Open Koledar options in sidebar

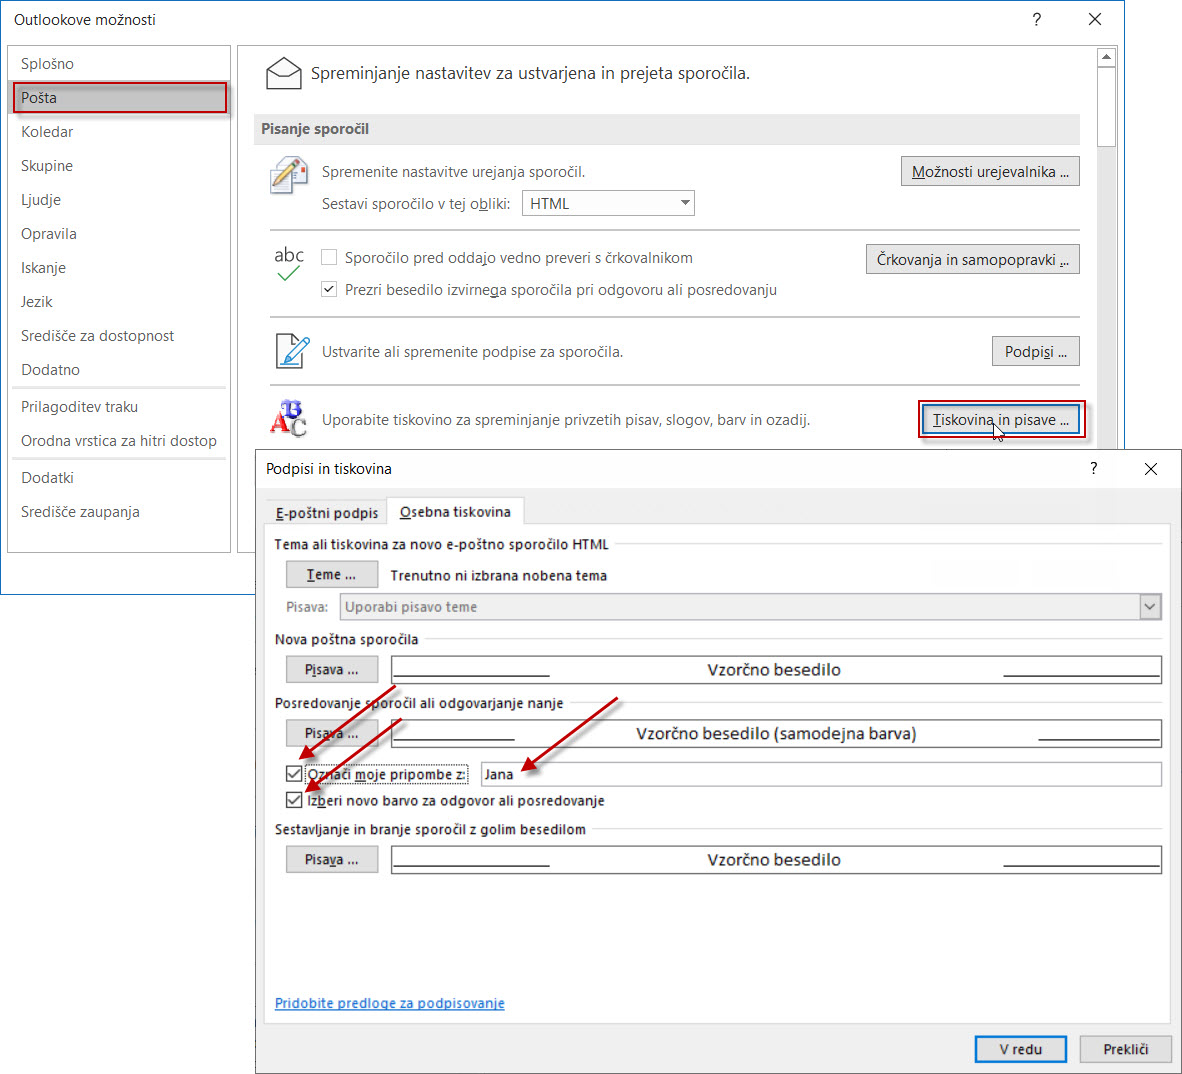point(119,132)
